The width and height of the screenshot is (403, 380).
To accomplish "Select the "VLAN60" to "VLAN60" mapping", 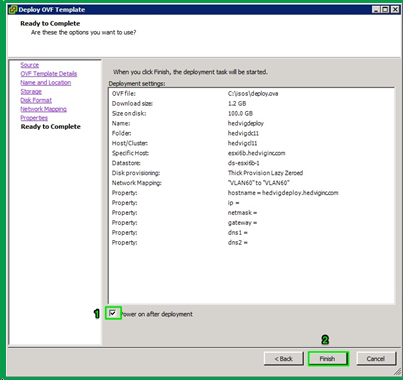I will [x=259, y=183].
